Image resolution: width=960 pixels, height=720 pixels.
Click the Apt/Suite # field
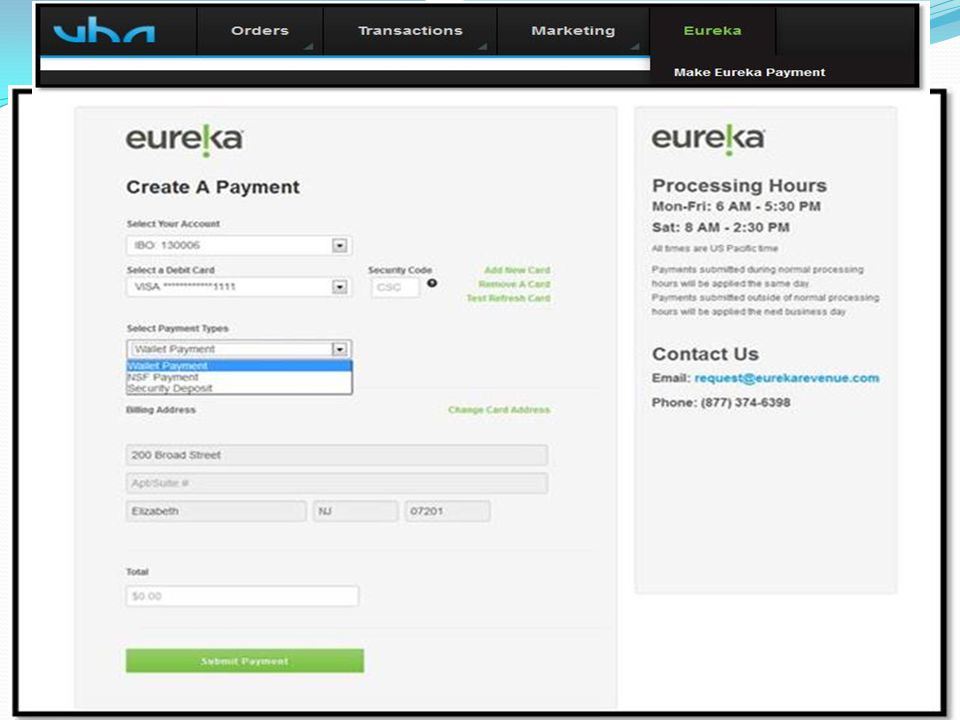point(337,483)
